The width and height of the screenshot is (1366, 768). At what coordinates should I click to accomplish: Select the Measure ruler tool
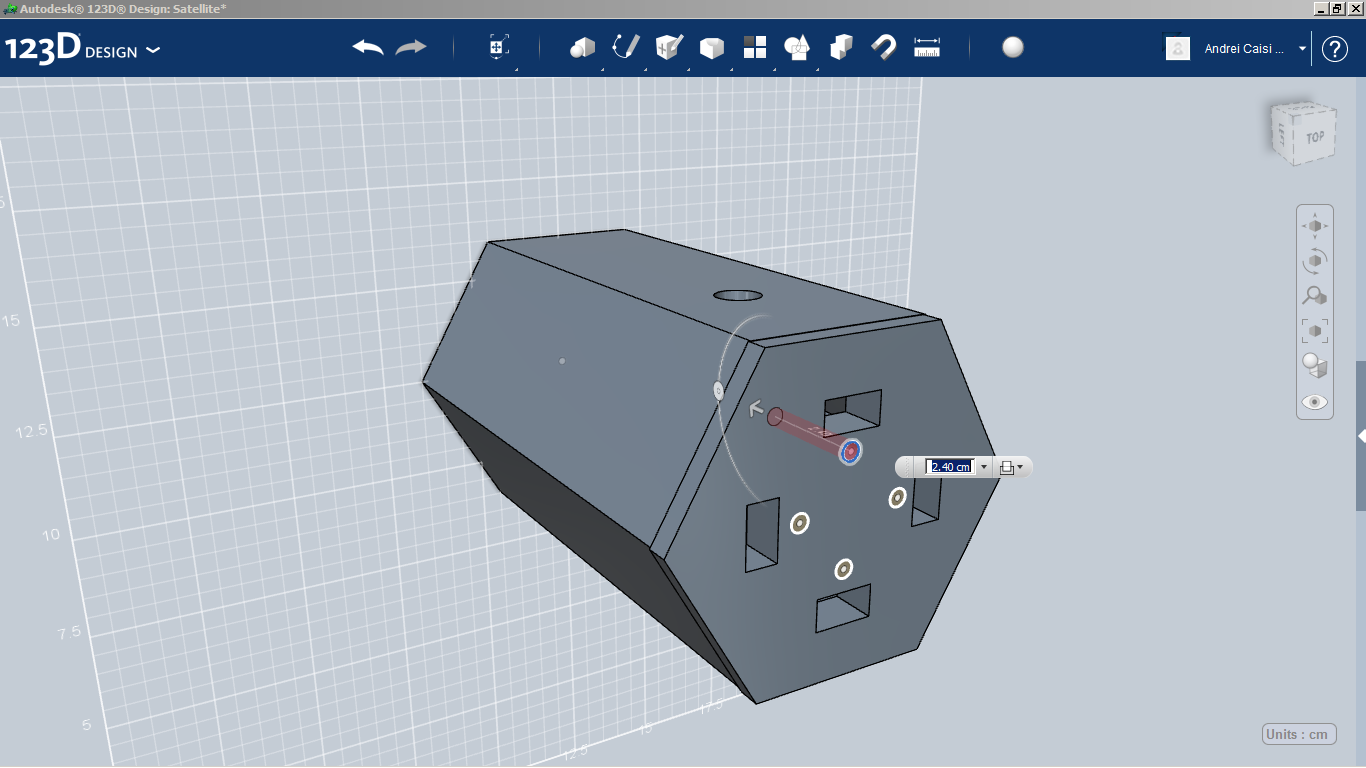(927, 47)
